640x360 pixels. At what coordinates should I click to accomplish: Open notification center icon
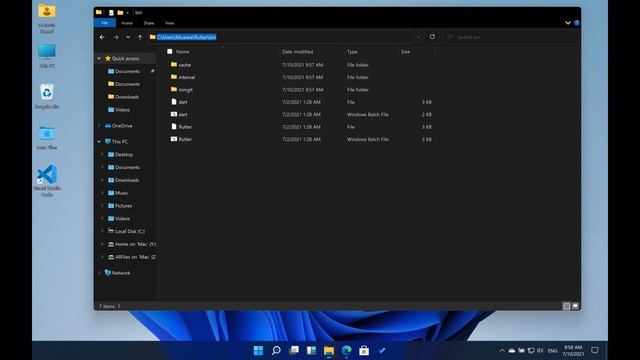click(x=595, y=350)
